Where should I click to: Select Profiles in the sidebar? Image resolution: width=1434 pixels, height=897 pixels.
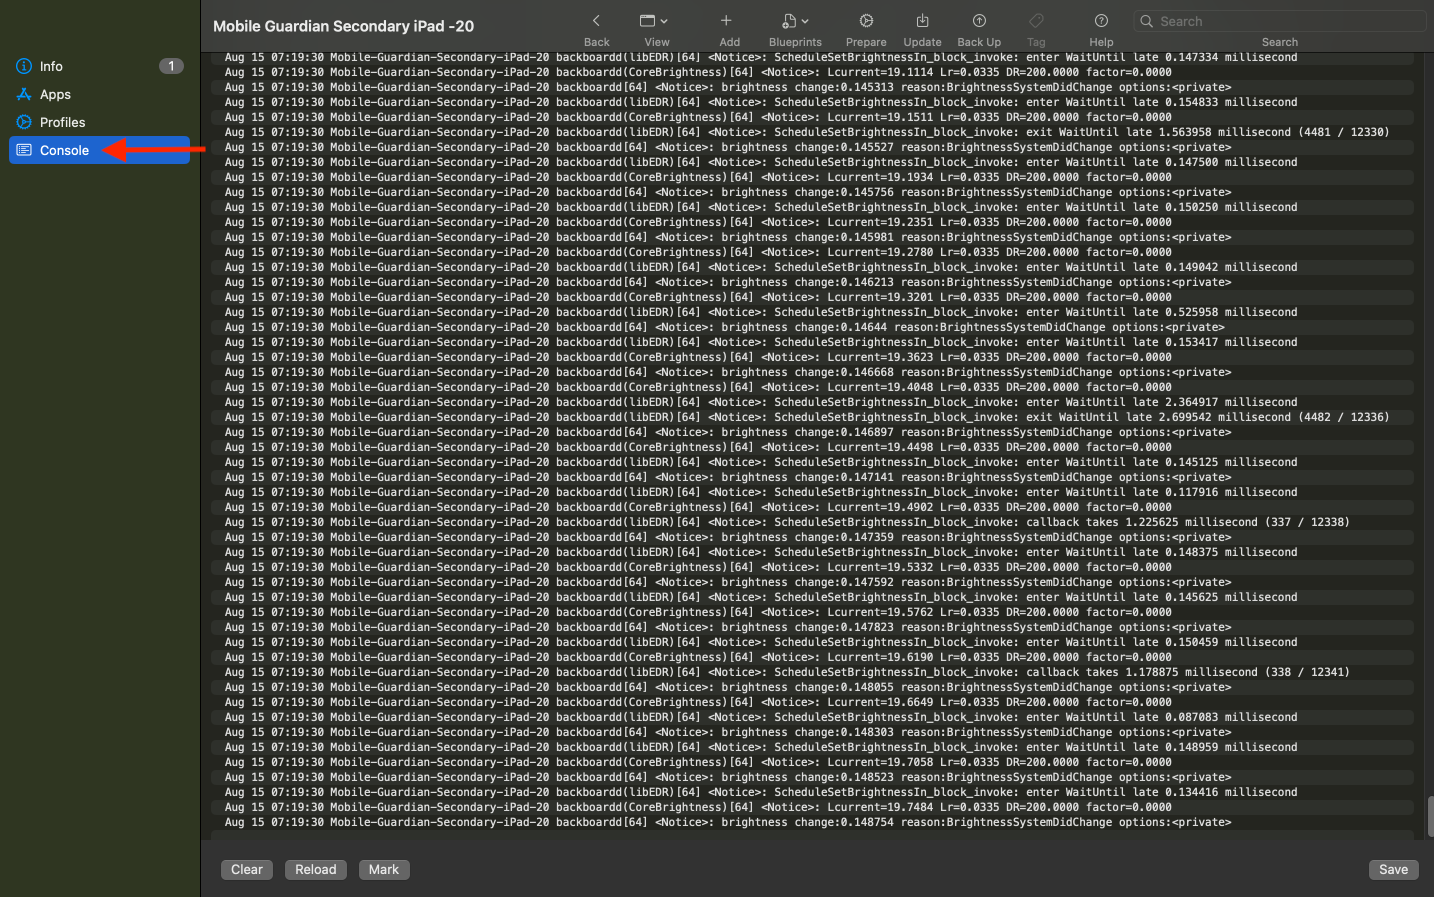point(99,122)
